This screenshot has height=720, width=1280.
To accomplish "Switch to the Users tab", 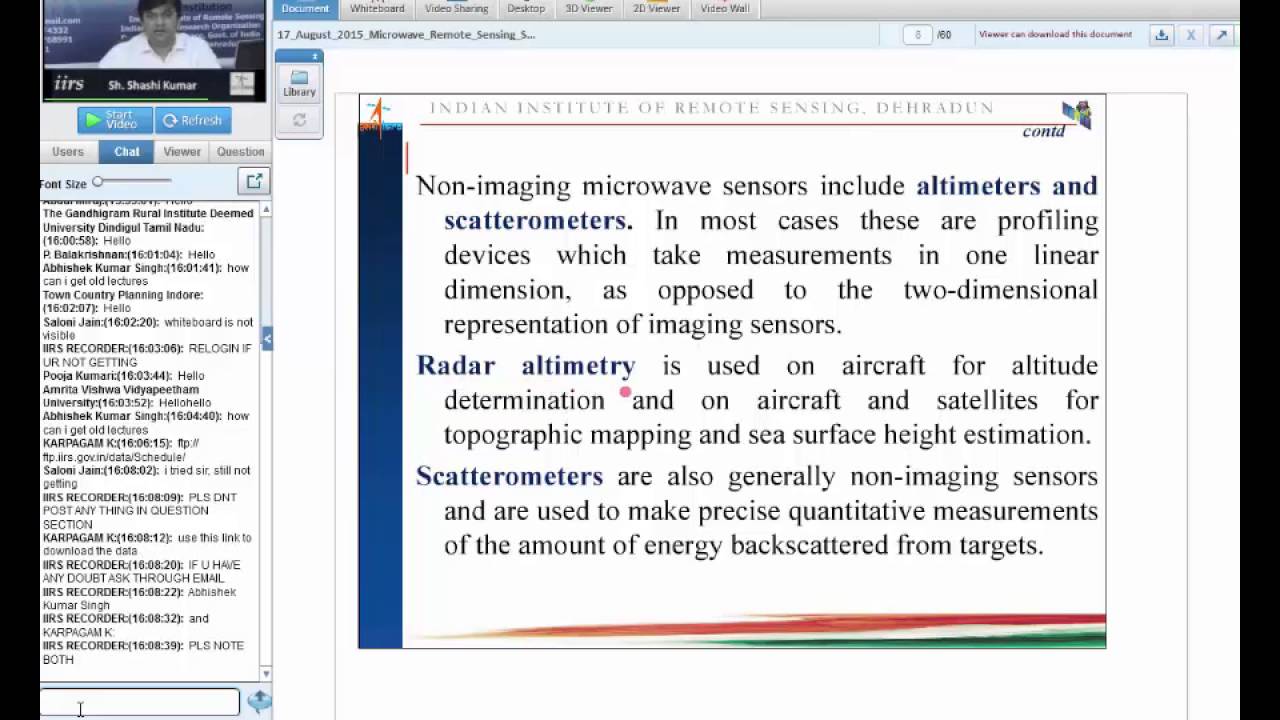I will tap(68, 152).
